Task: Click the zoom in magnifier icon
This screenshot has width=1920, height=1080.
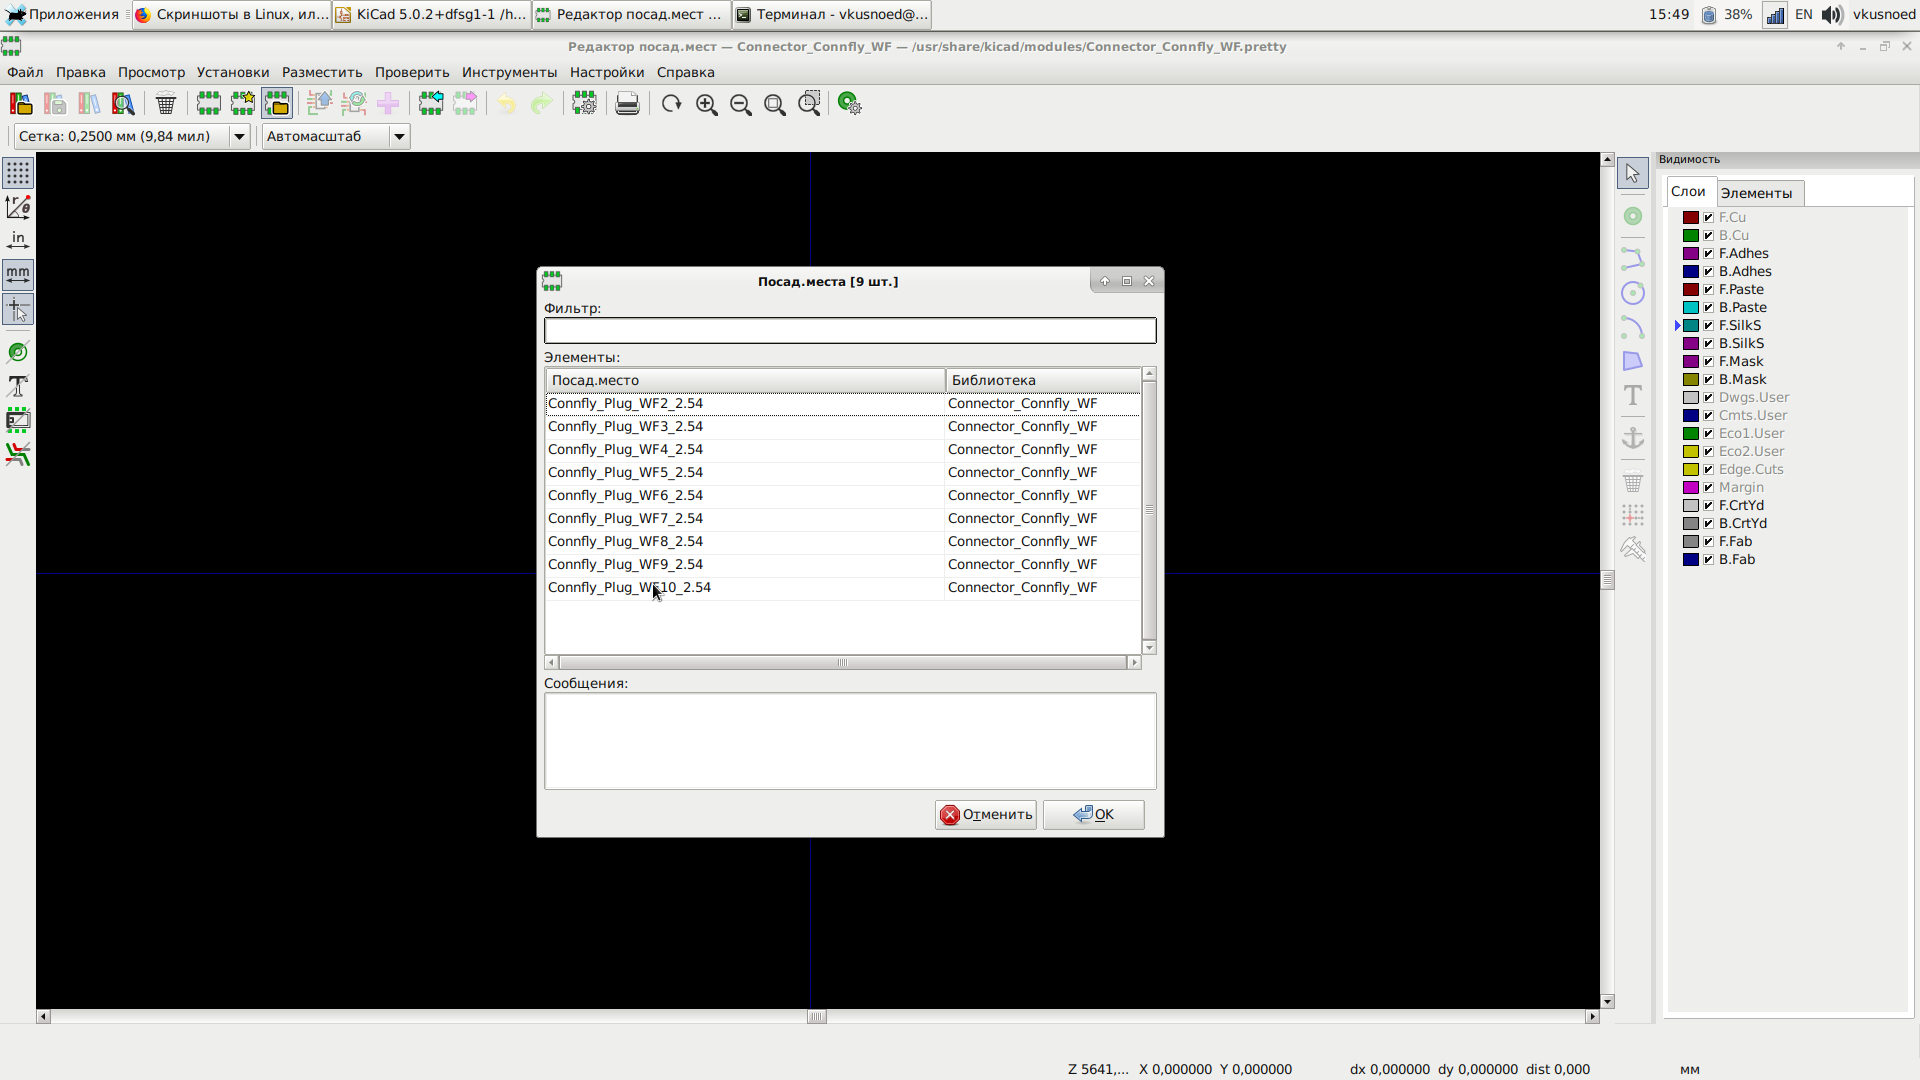Action: 707,104
